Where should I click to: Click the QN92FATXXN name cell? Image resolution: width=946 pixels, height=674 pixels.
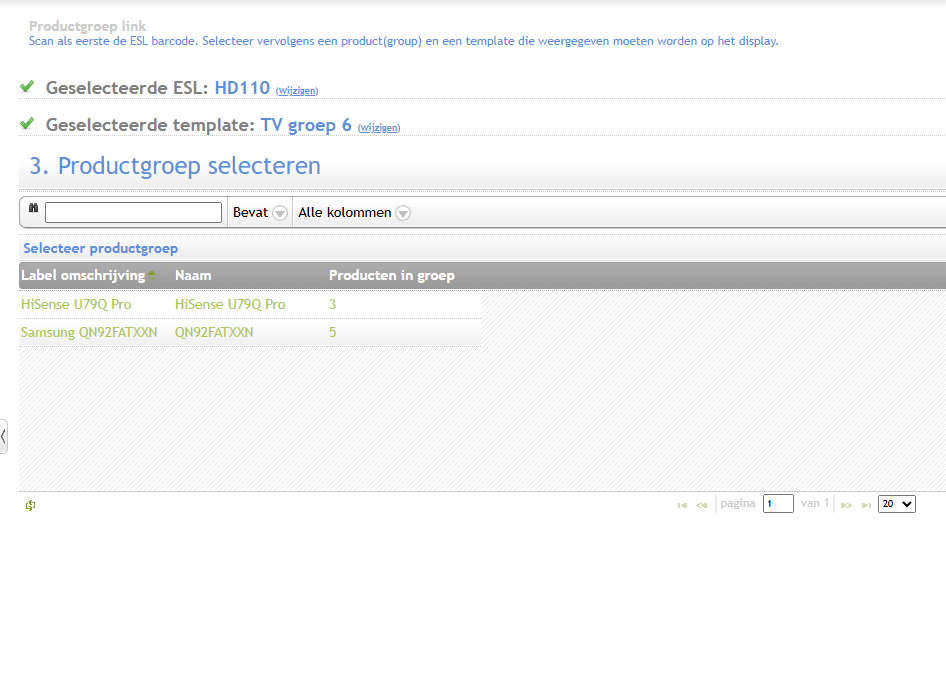click(x=214, y=332)
